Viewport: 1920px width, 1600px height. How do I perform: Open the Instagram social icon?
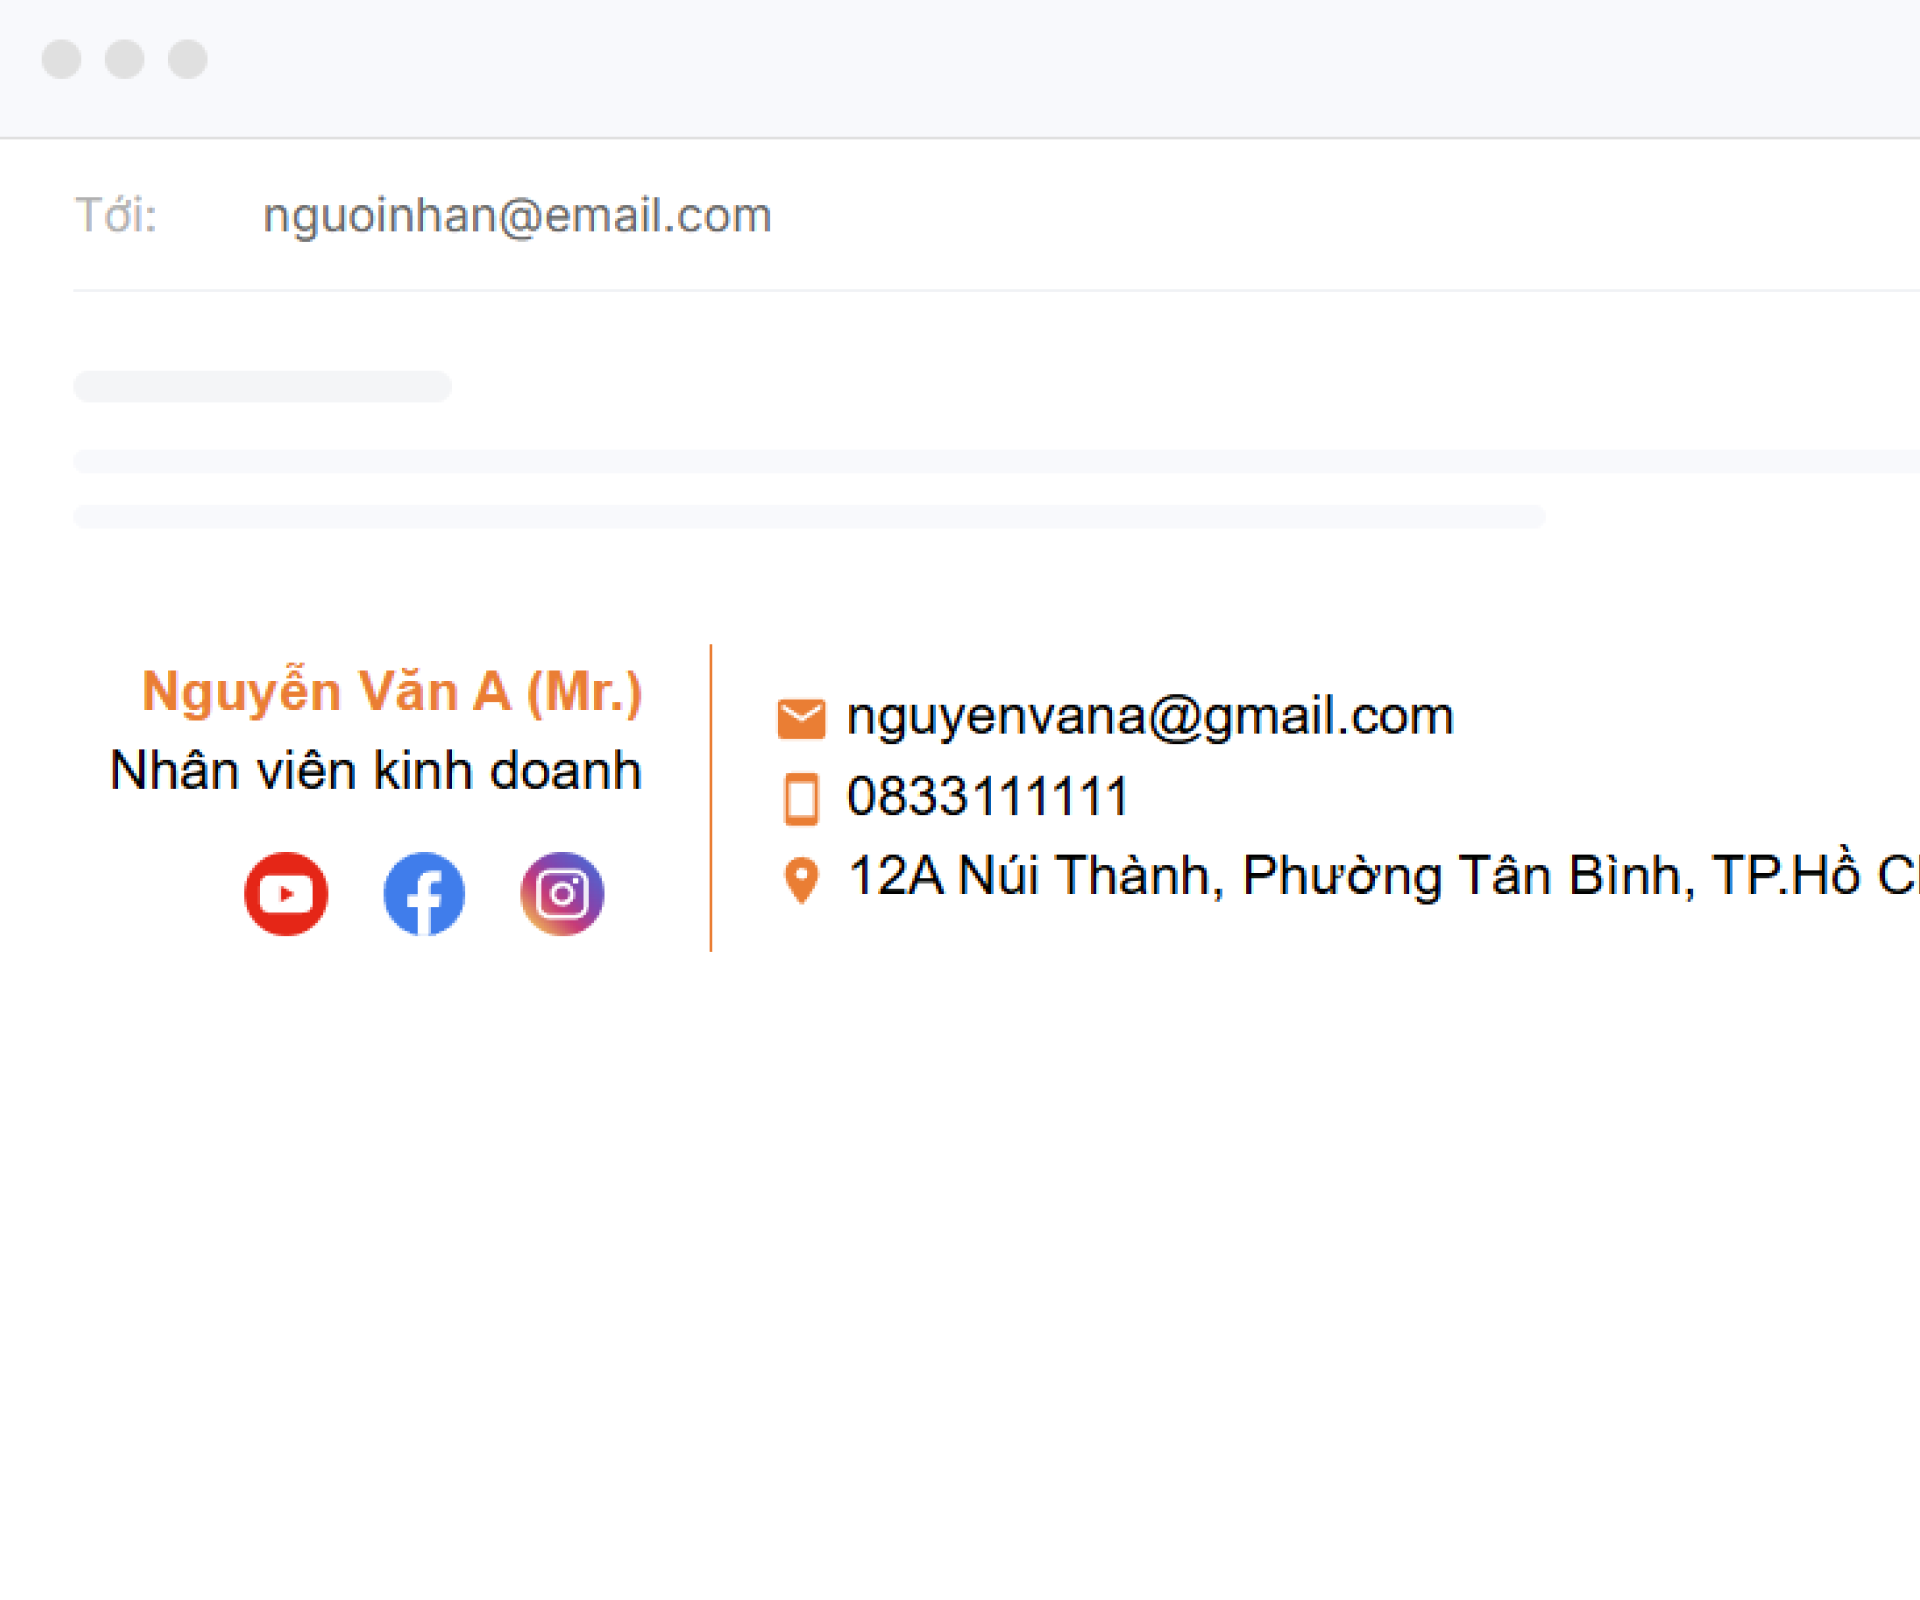562,894
